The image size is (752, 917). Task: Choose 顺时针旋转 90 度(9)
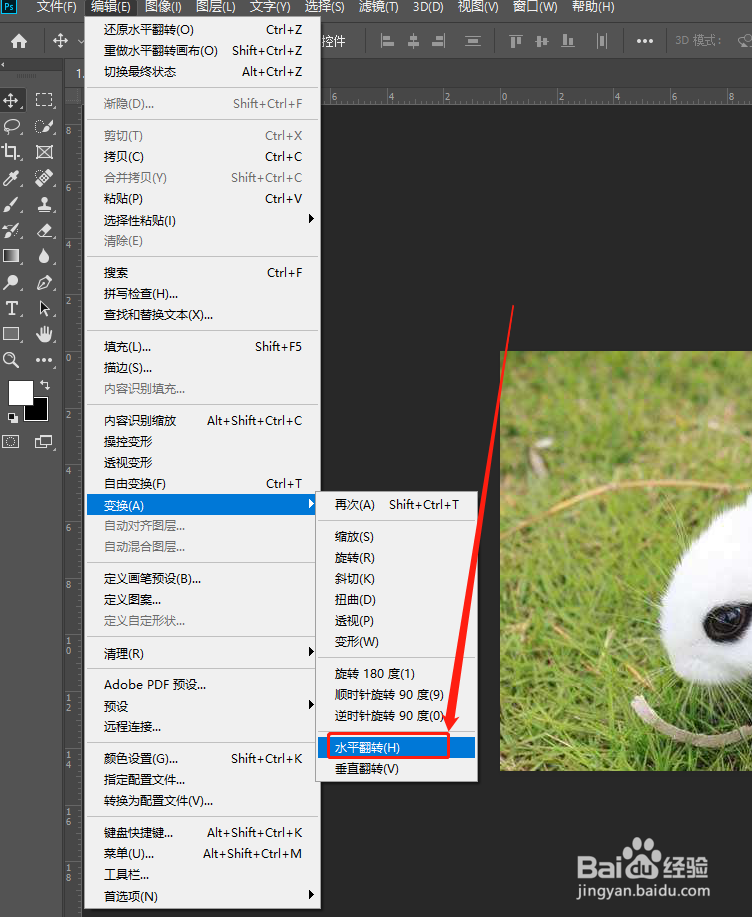pos(396,695)
